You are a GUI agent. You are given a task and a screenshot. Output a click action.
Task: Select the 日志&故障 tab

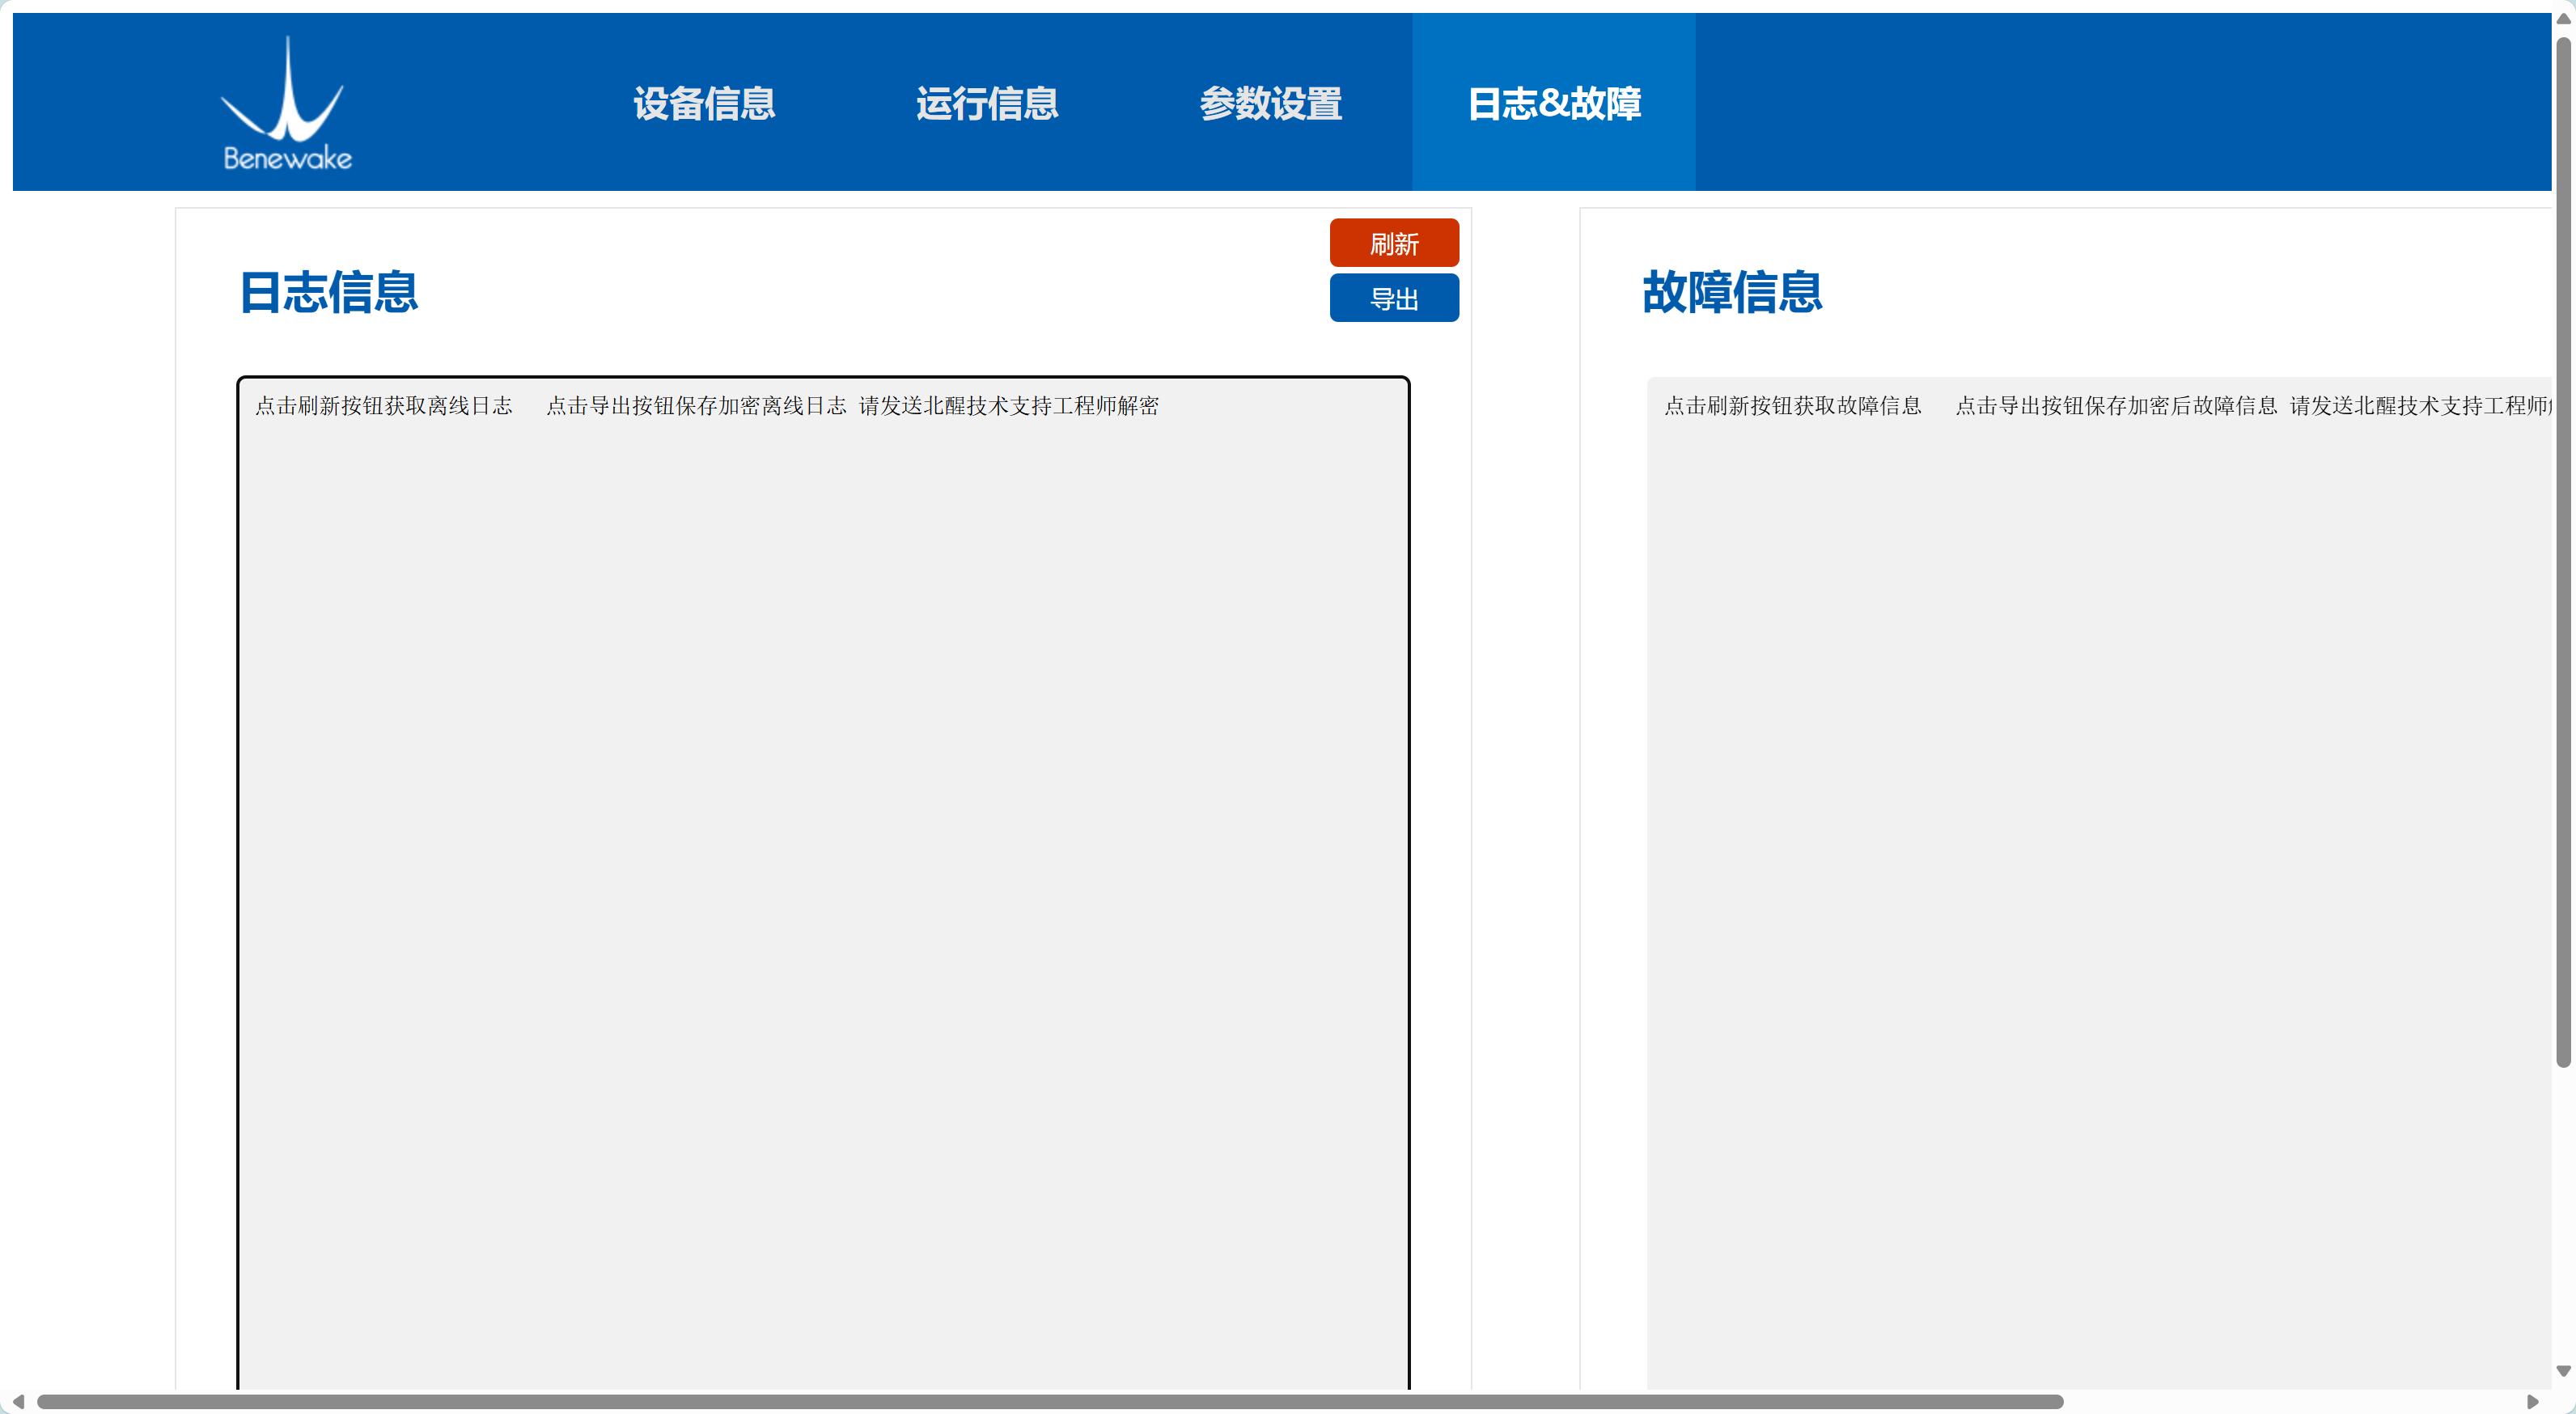pyautogui.click(x=1554, y=103)
